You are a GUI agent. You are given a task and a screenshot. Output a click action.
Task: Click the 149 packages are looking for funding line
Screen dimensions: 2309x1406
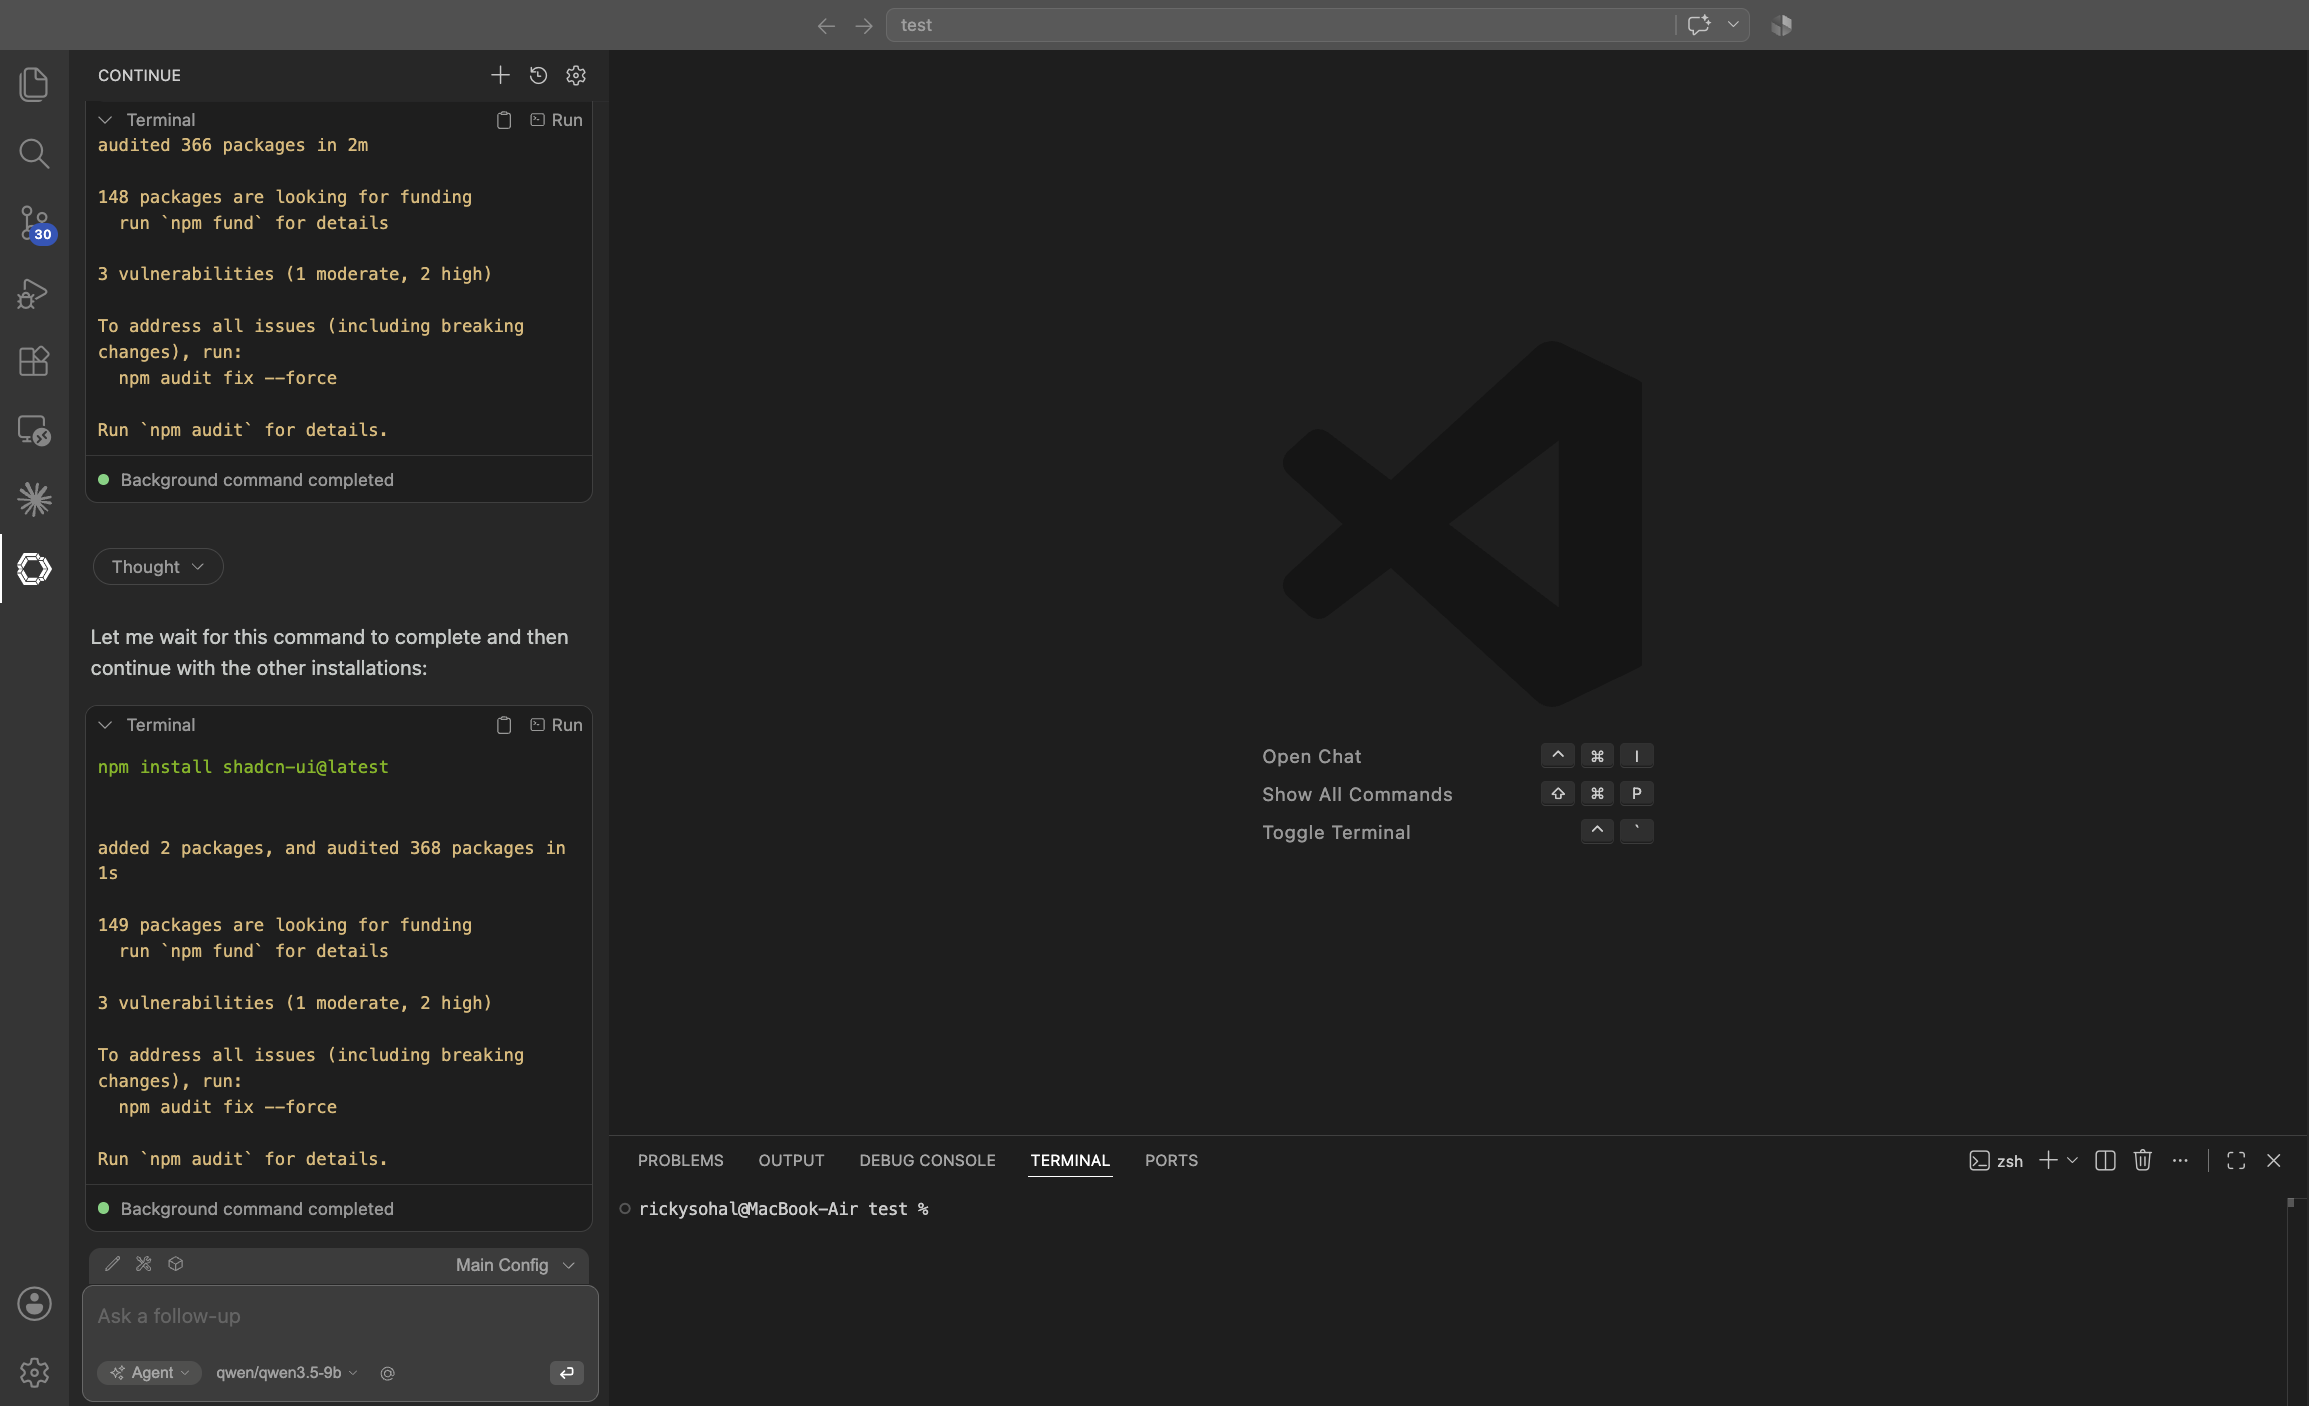(x=285, y=925)
